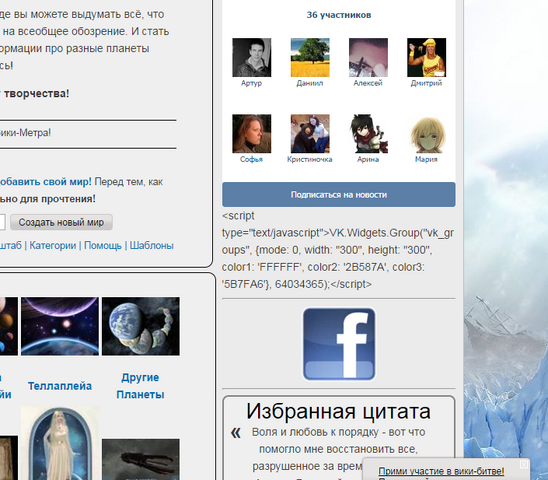Open the white-robed woman statue thumbnail
Image resolution: width=548 pixels, height=480 pixels.
click(60, 443)
